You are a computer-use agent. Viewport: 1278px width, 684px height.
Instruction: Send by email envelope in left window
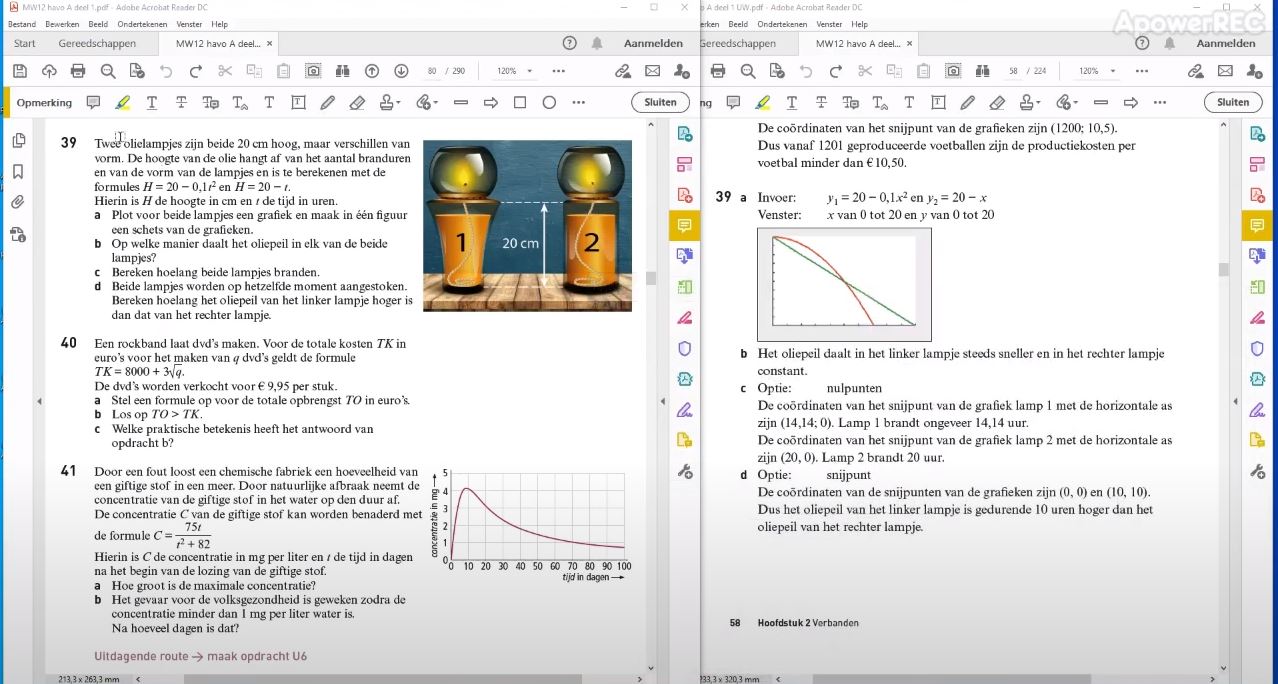coord(652,71)
